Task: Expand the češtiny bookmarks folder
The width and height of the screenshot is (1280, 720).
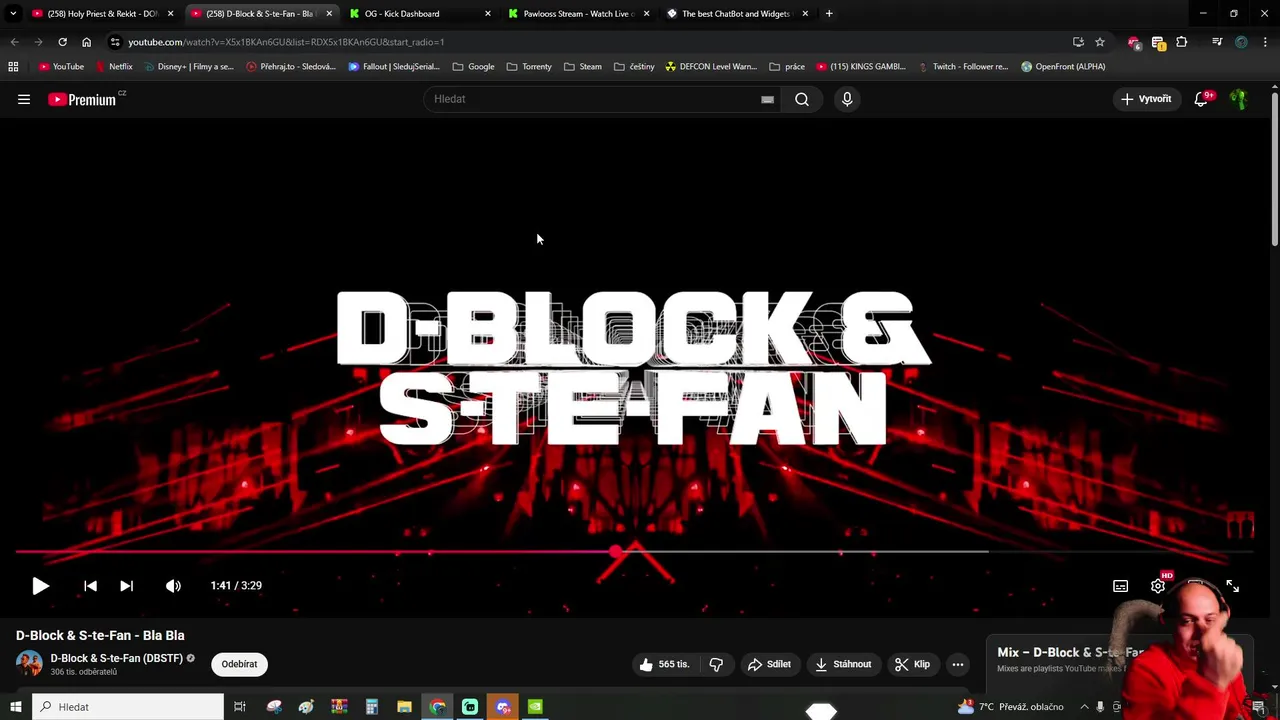Action: [634, 67]
